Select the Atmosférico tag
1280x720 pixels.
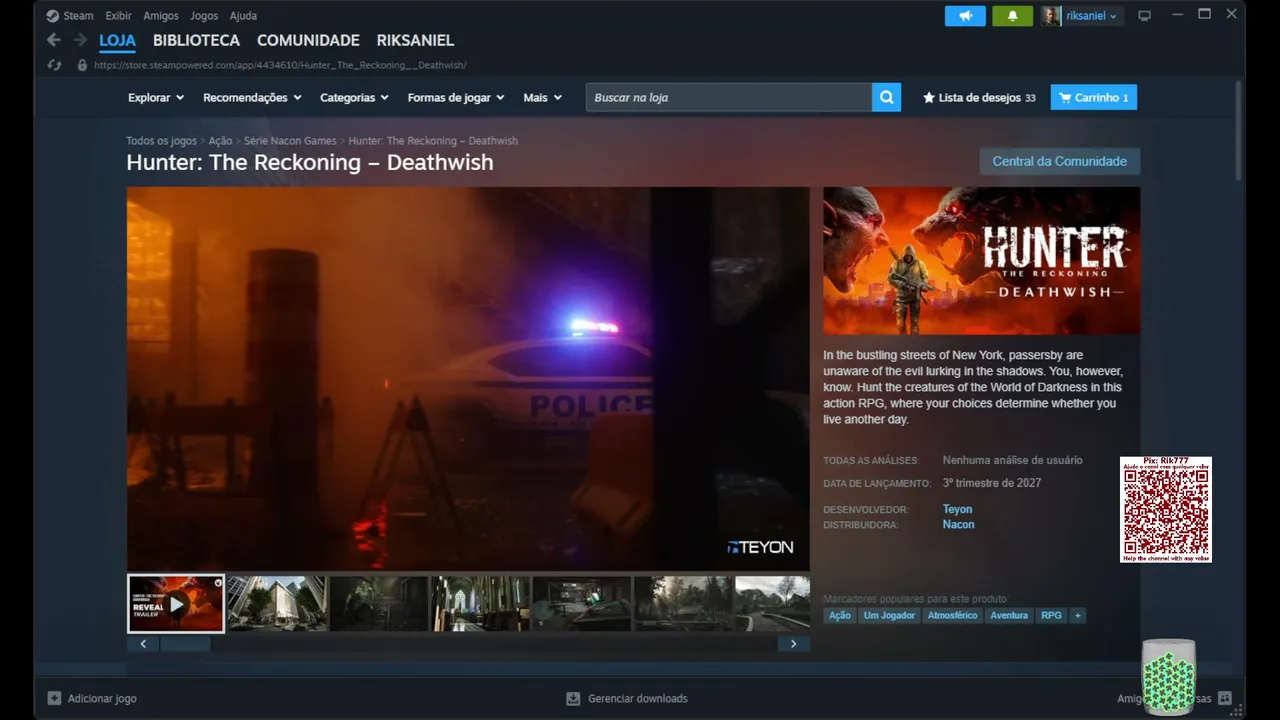[952, 615]
